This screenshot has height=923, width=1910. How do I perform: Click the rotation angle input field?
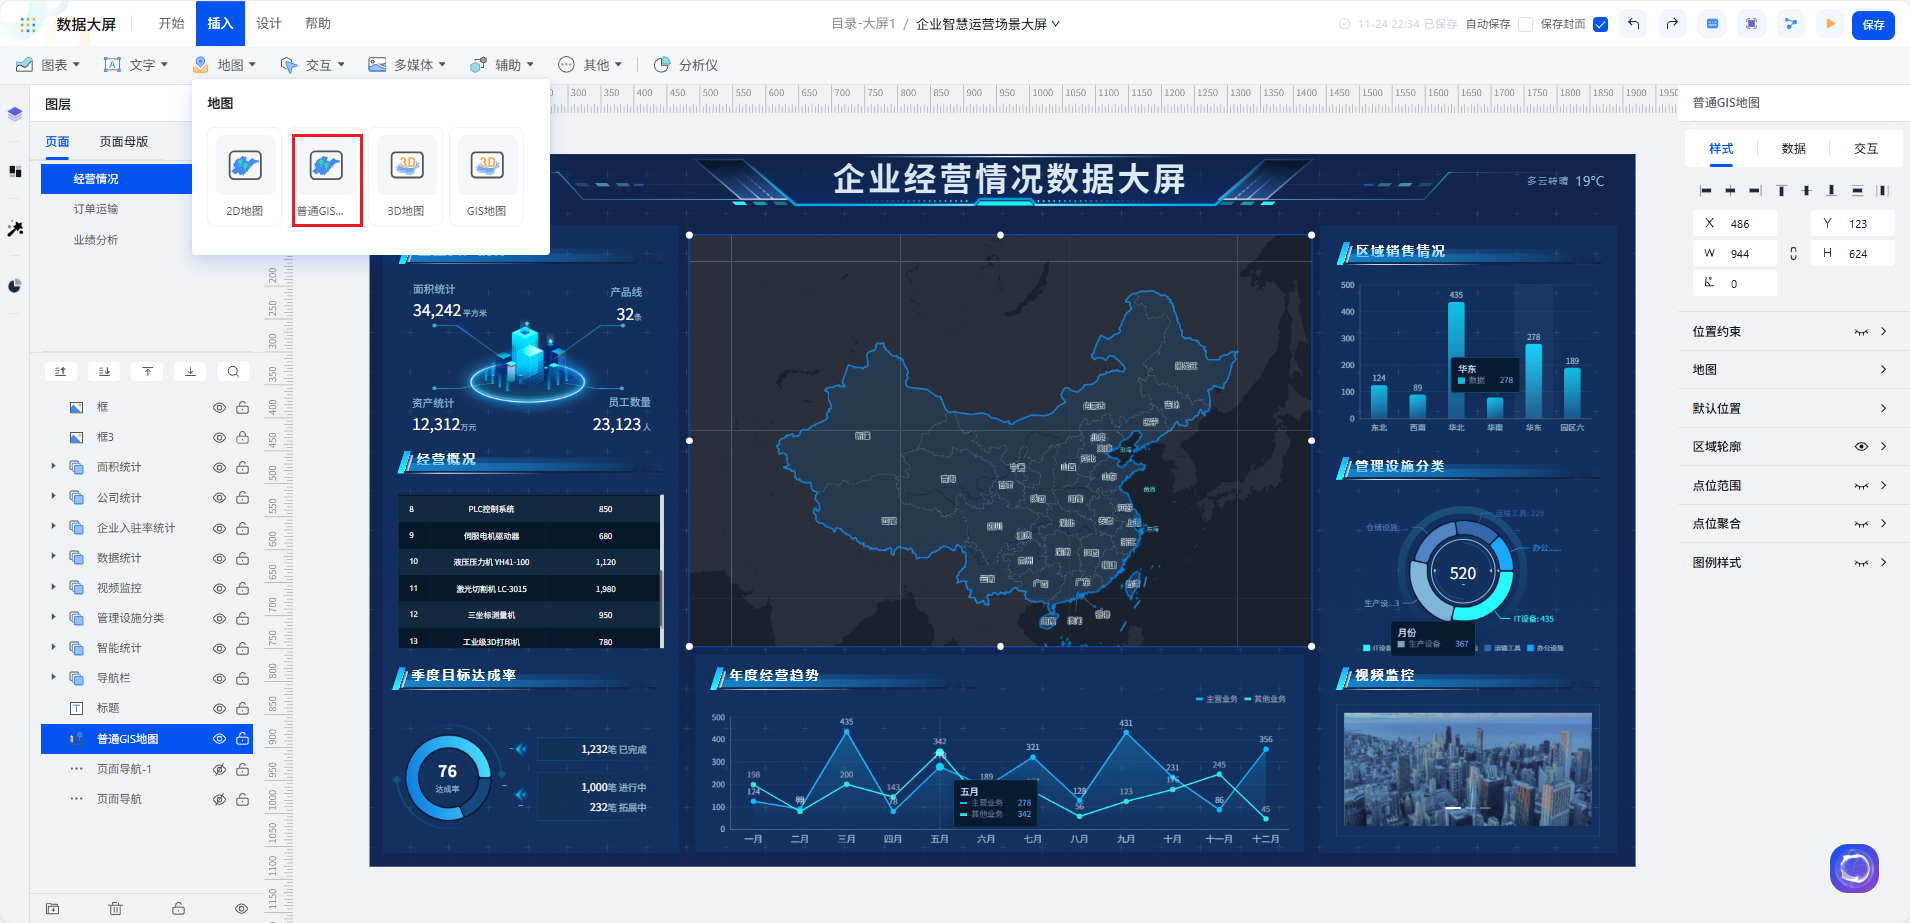tap(1735, 284)
